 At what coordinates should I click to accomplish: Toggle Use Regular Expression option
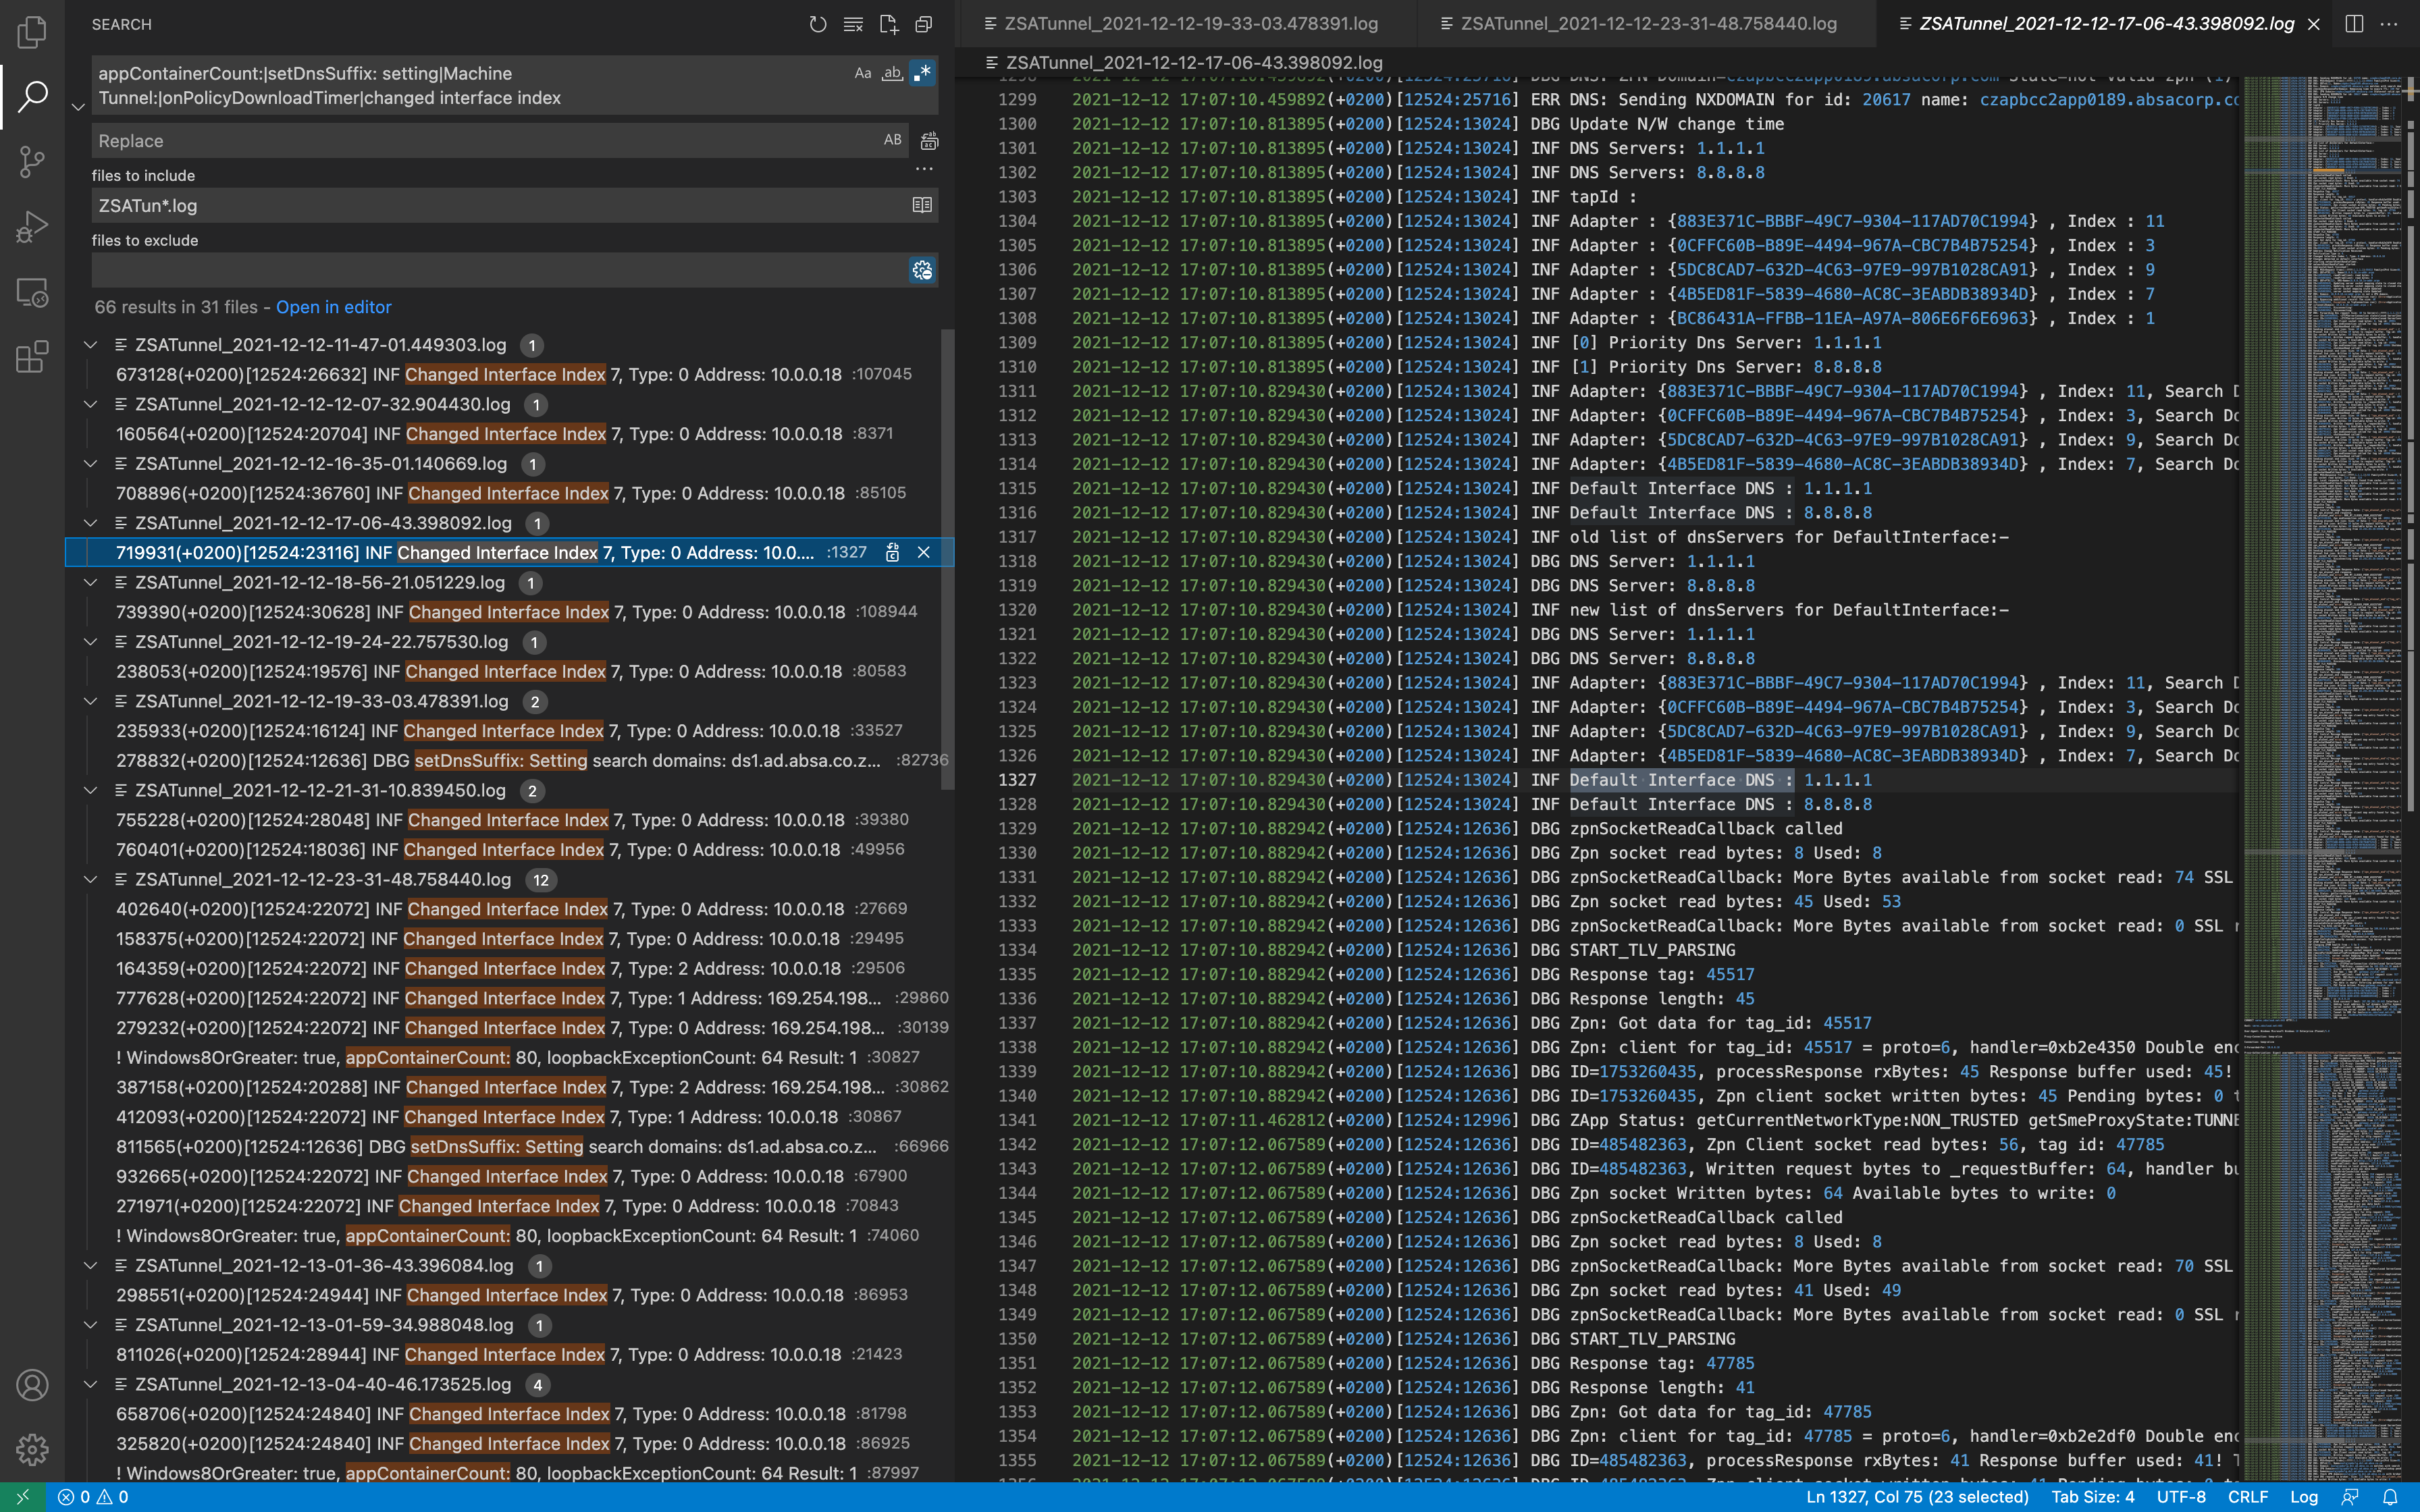[x=923, y=73]
